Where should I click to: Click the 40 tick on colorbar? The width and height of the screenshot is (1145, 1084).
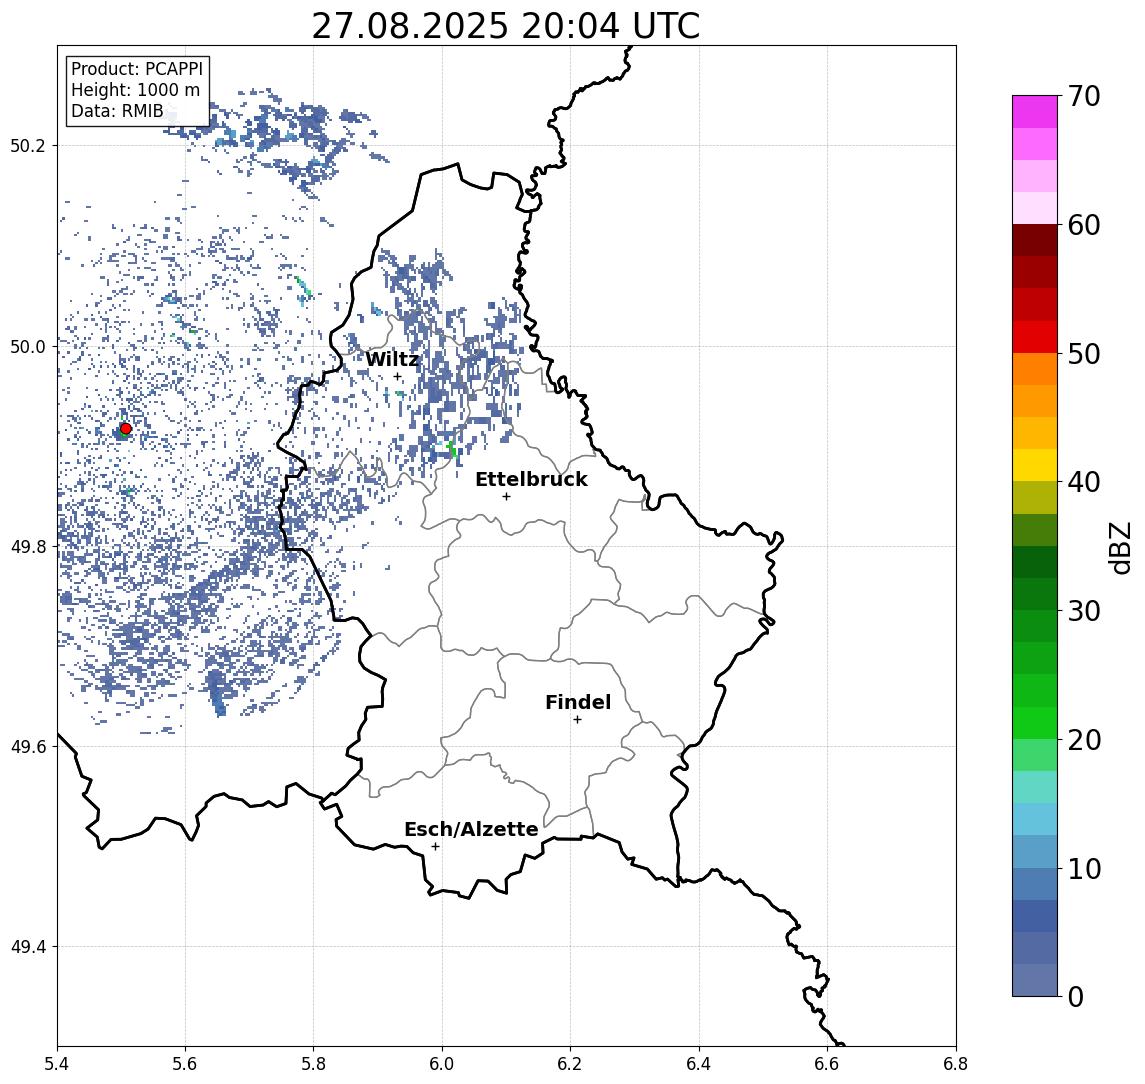click(1084, 482)
